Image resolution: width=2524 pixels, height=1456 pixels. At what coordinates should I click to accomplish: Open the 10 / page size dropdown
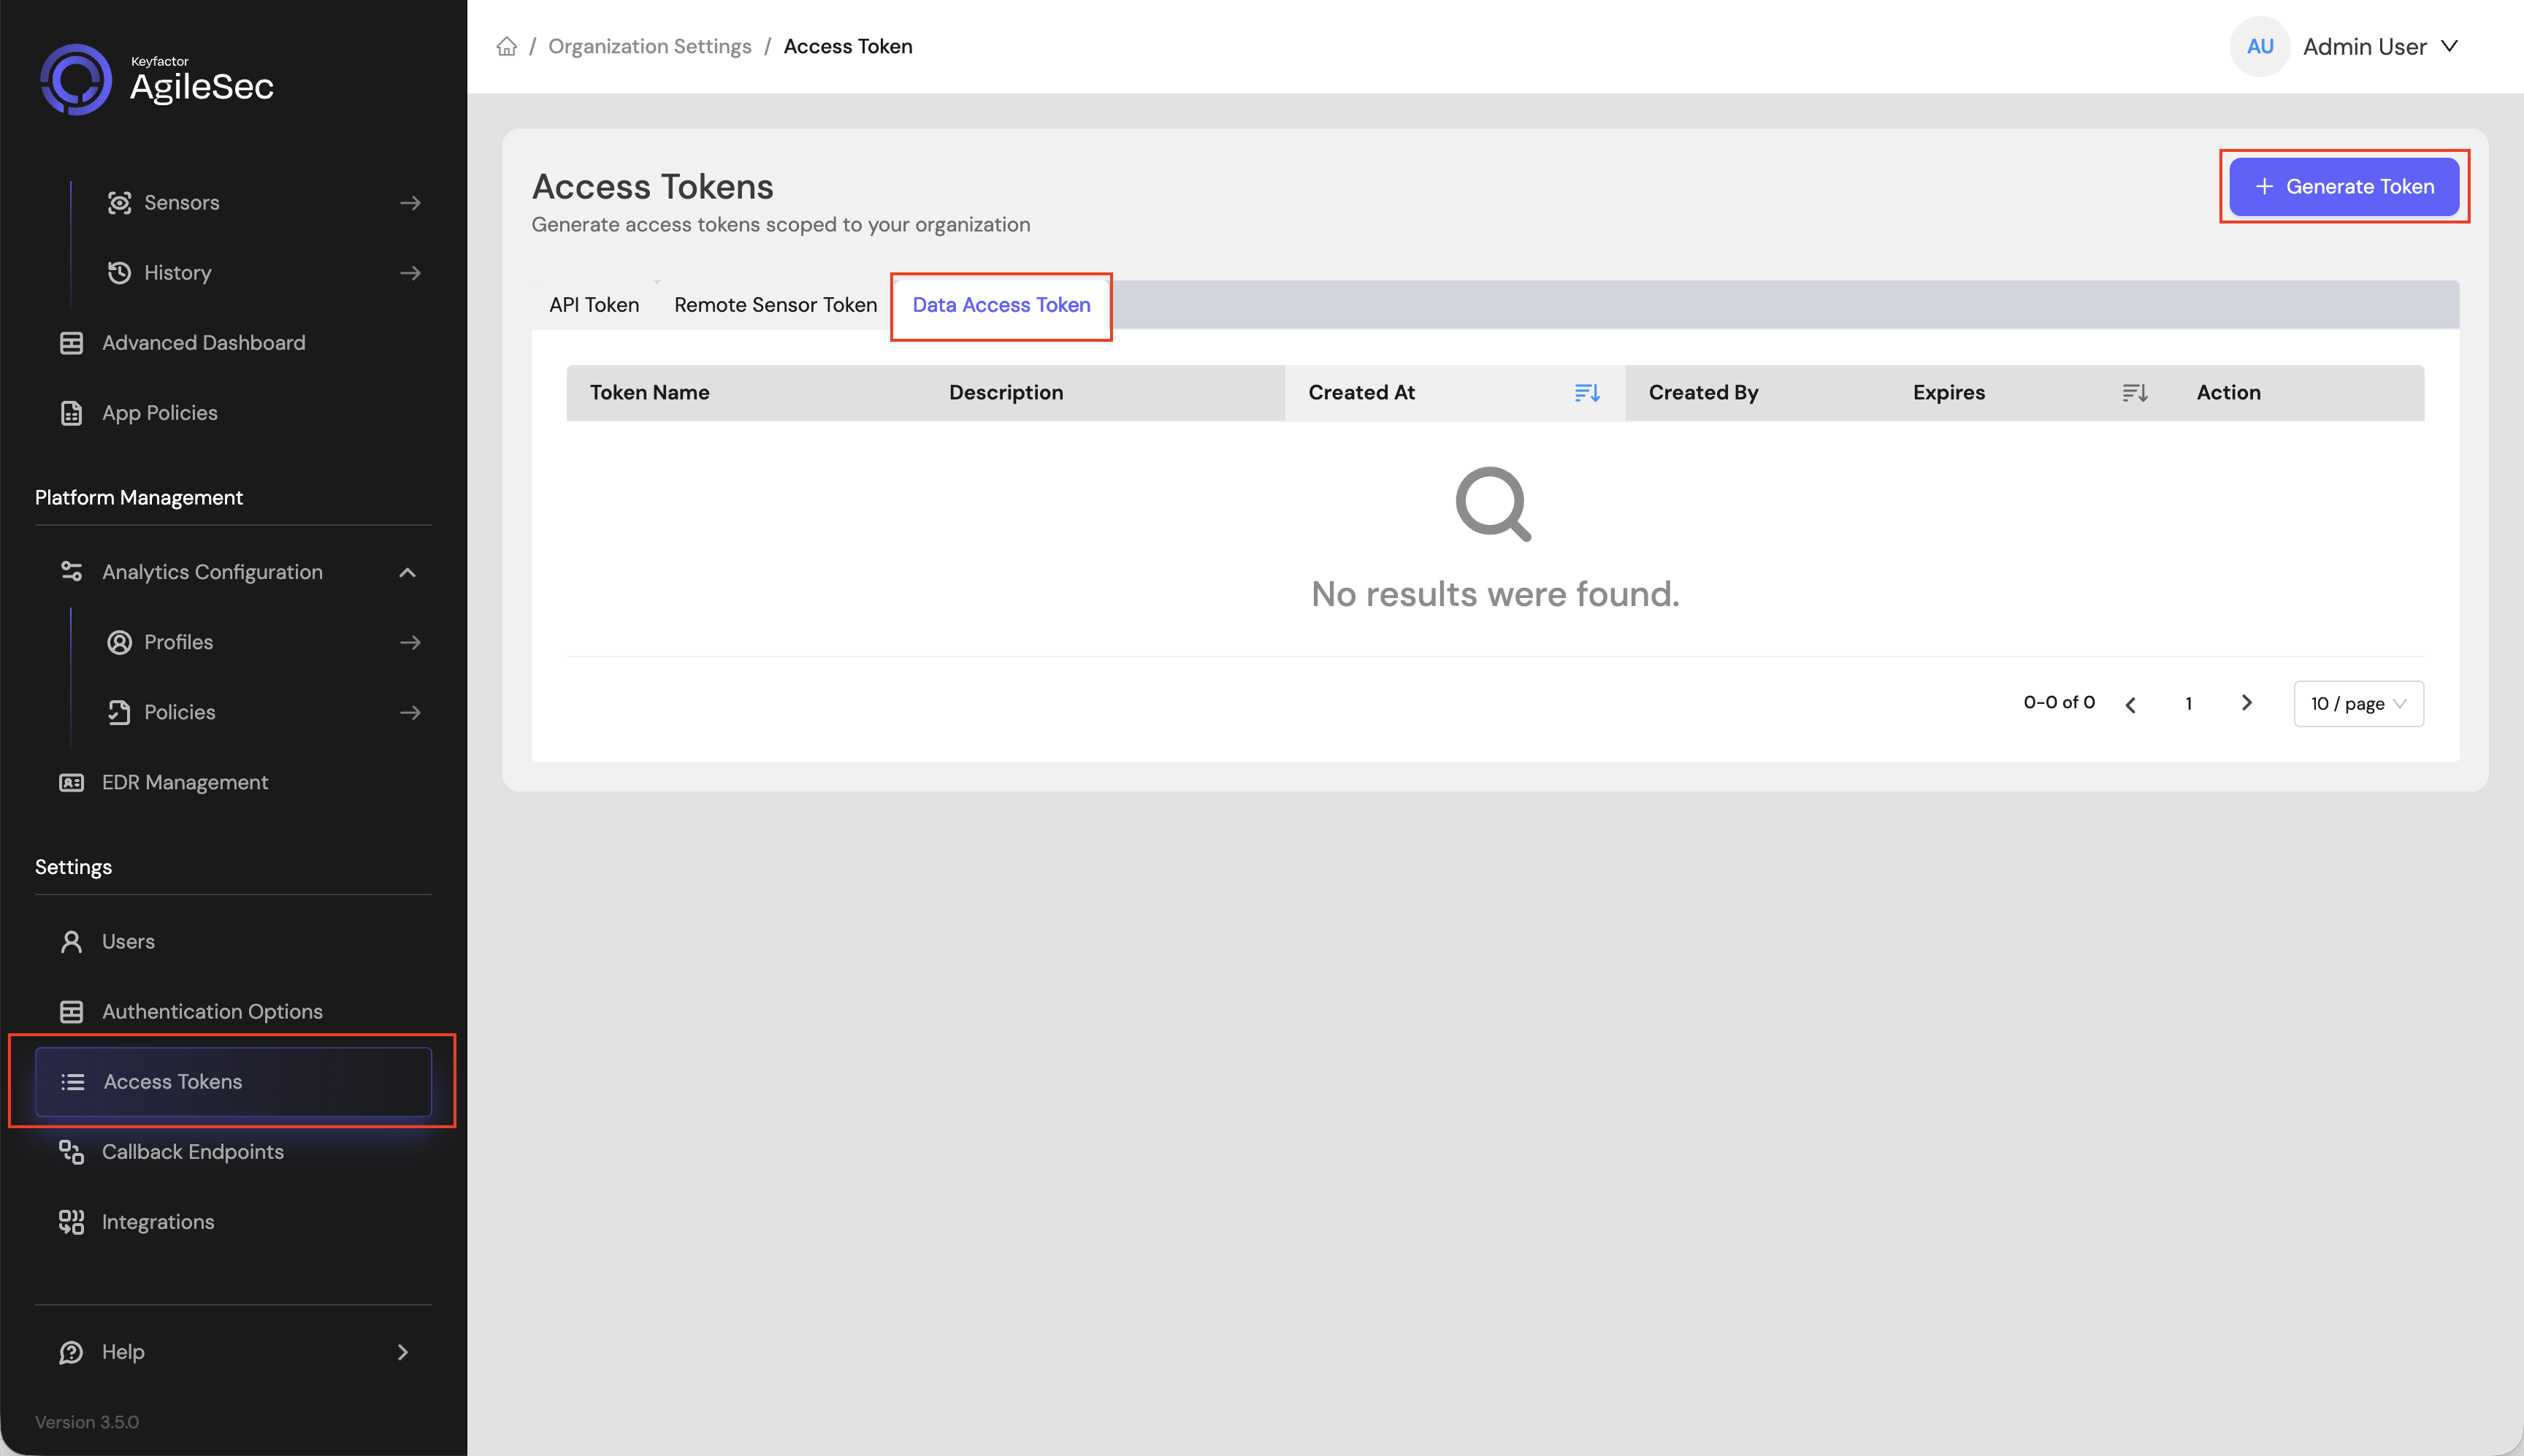(2358, 704)
